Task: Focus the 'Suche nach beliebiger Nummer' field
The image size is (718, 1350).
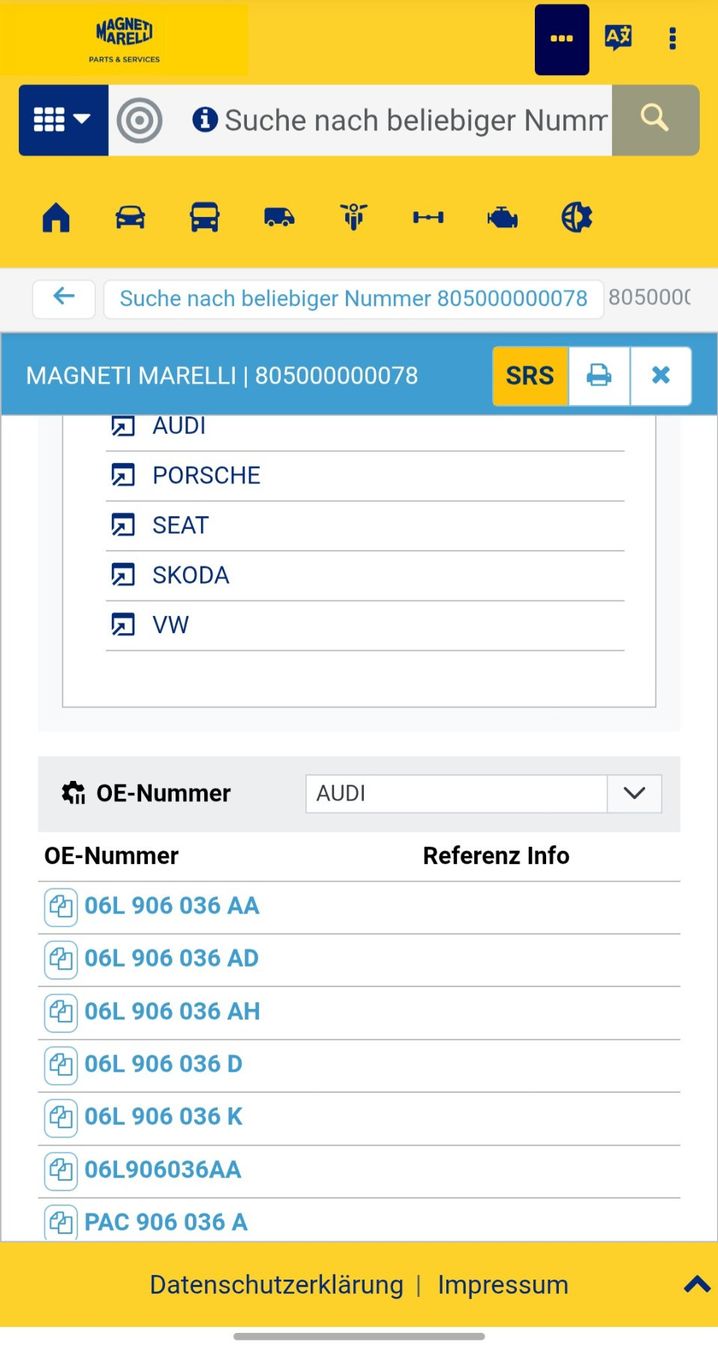Action: click(416, 121)
